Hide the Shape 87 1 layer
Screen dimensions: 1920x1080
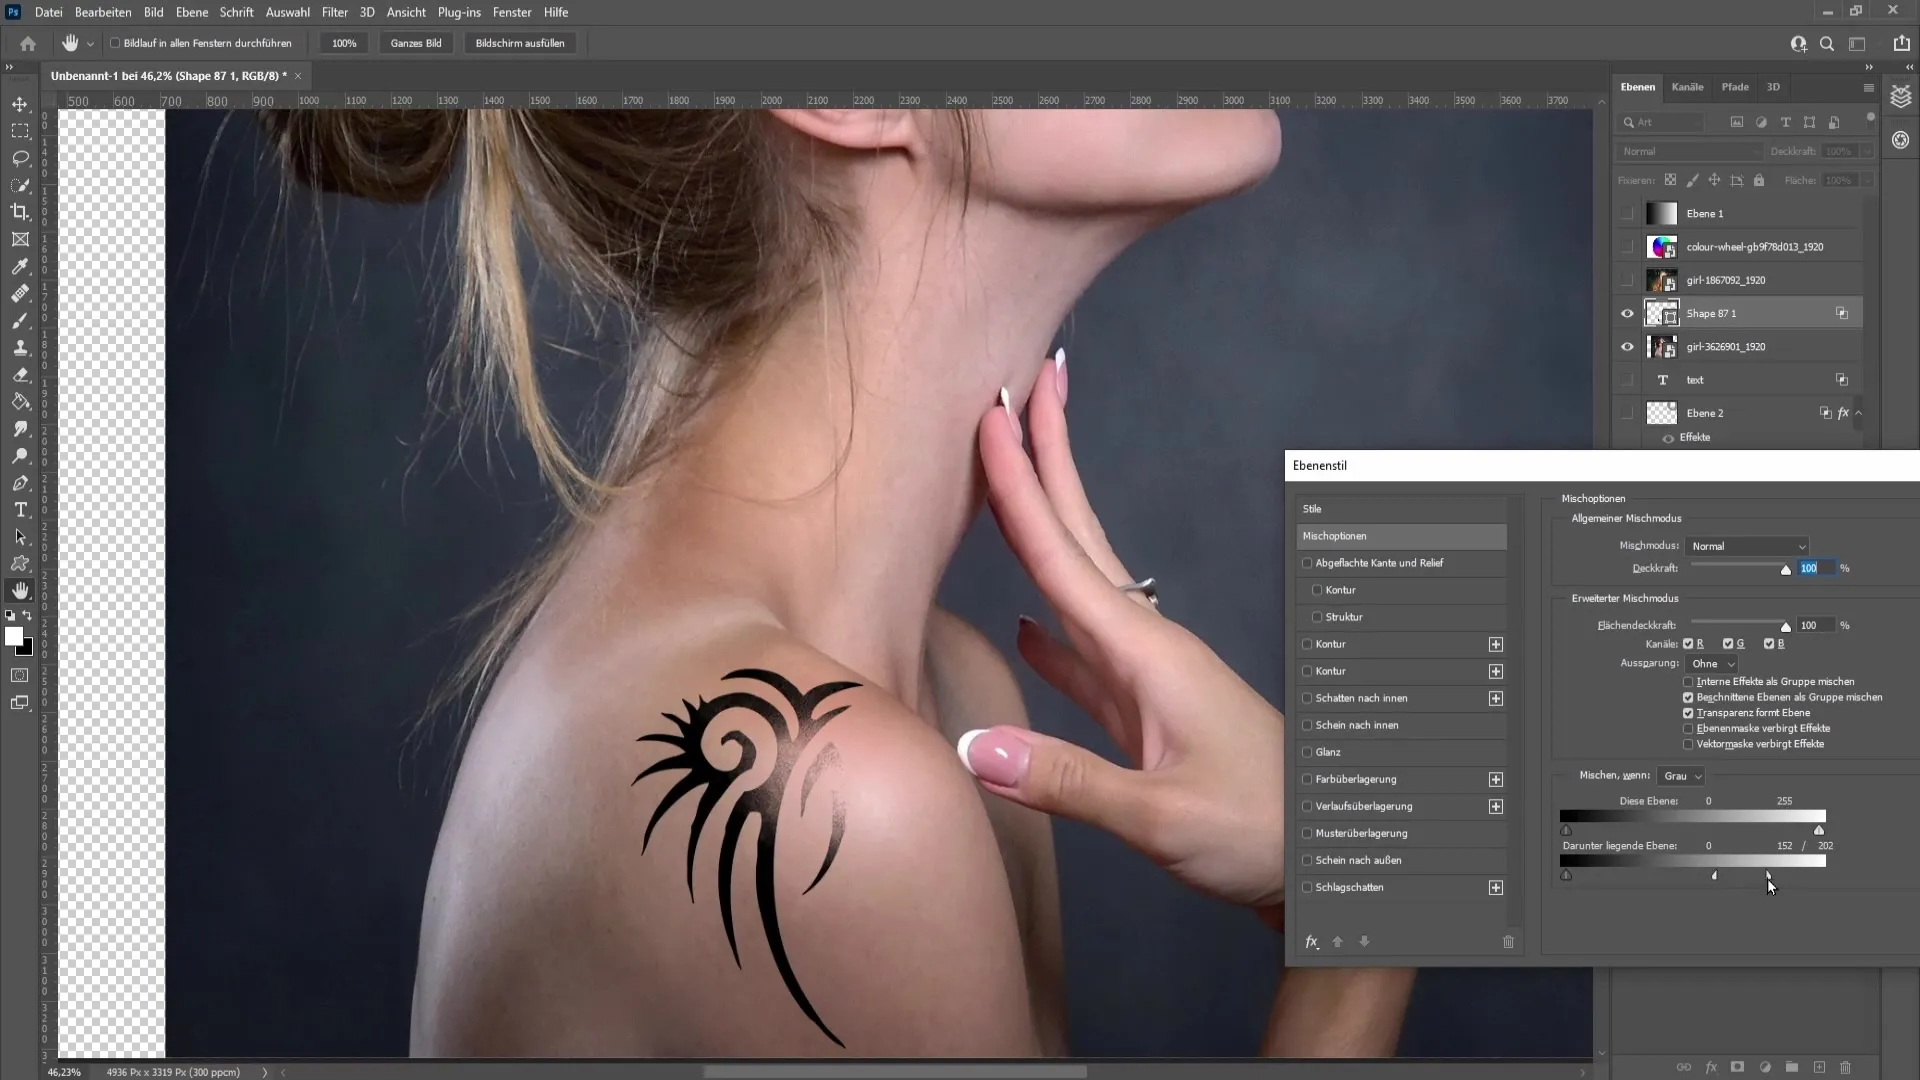pyautogui.click(x=1627, y=314)
